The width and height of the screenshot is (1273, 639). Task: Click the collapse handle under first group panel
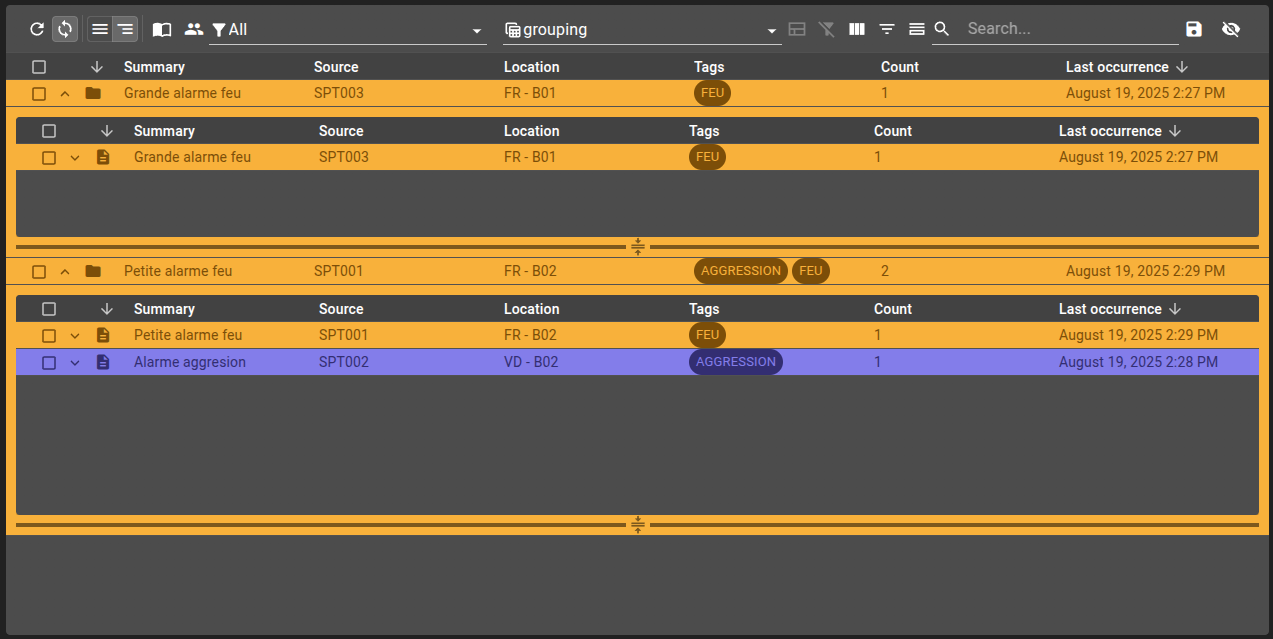(x=638, y=246)
